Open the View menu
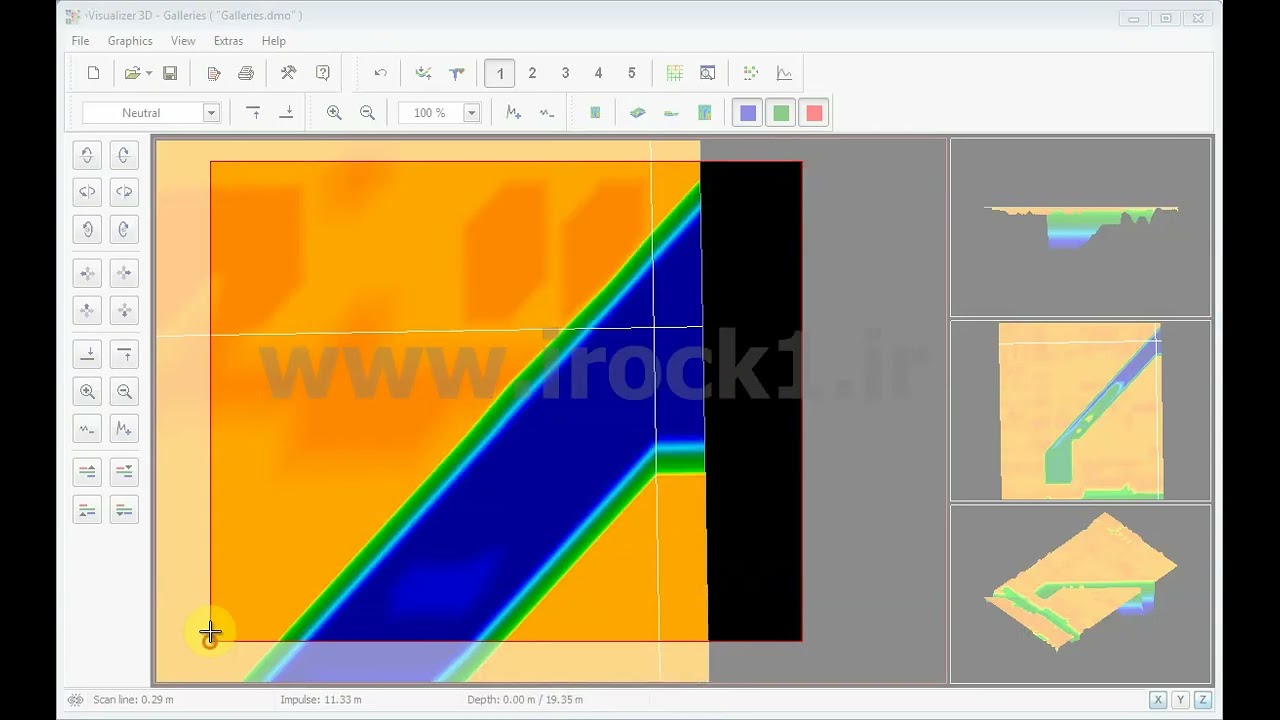The width and height of the screenshot is (1280, 720). point(183,41)
